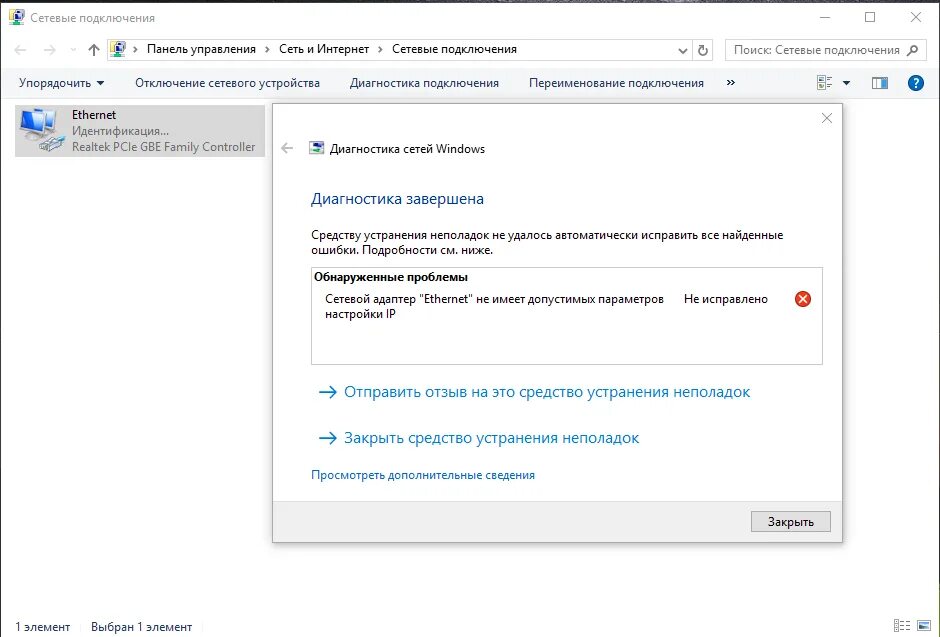Image resolution: width=940 pixels, height=637 pixels.
Task: Select the Ethernet adapter icon
Action: [x=41, y=129]
